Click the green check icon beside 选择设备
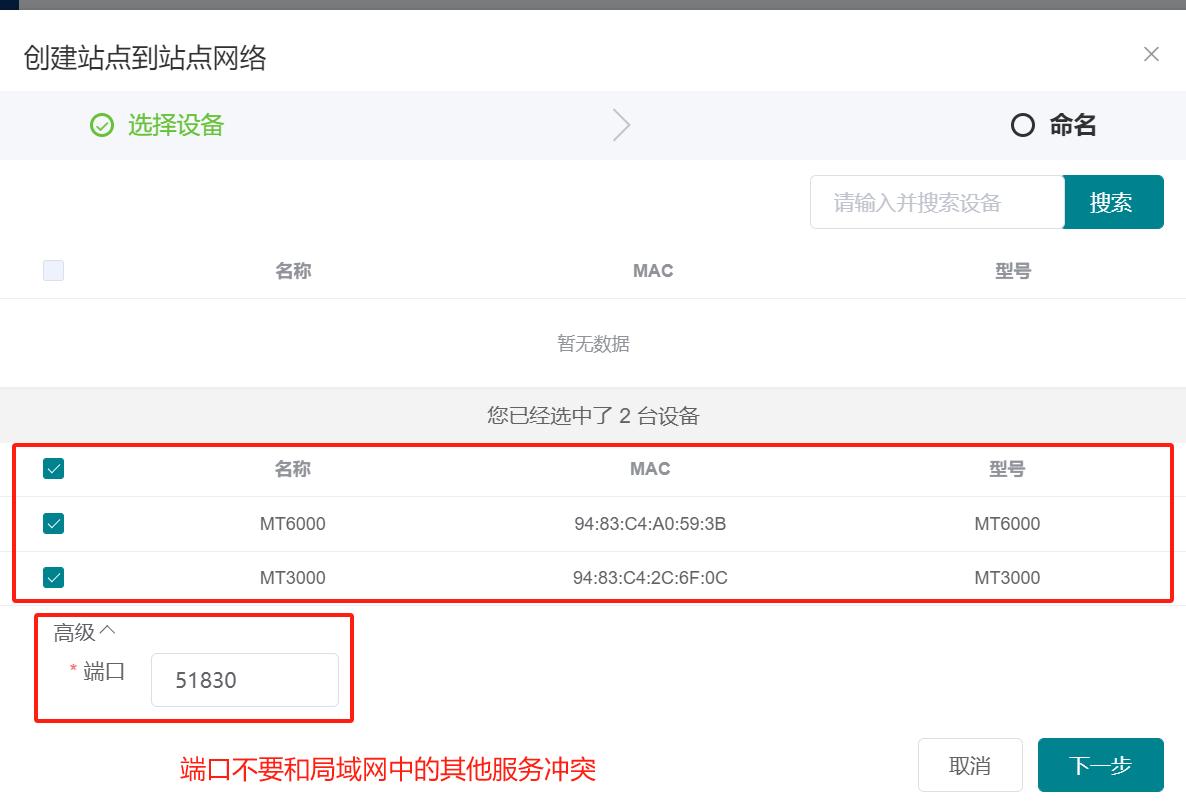This screenshot has width=1186, height=807. [101, 125]
